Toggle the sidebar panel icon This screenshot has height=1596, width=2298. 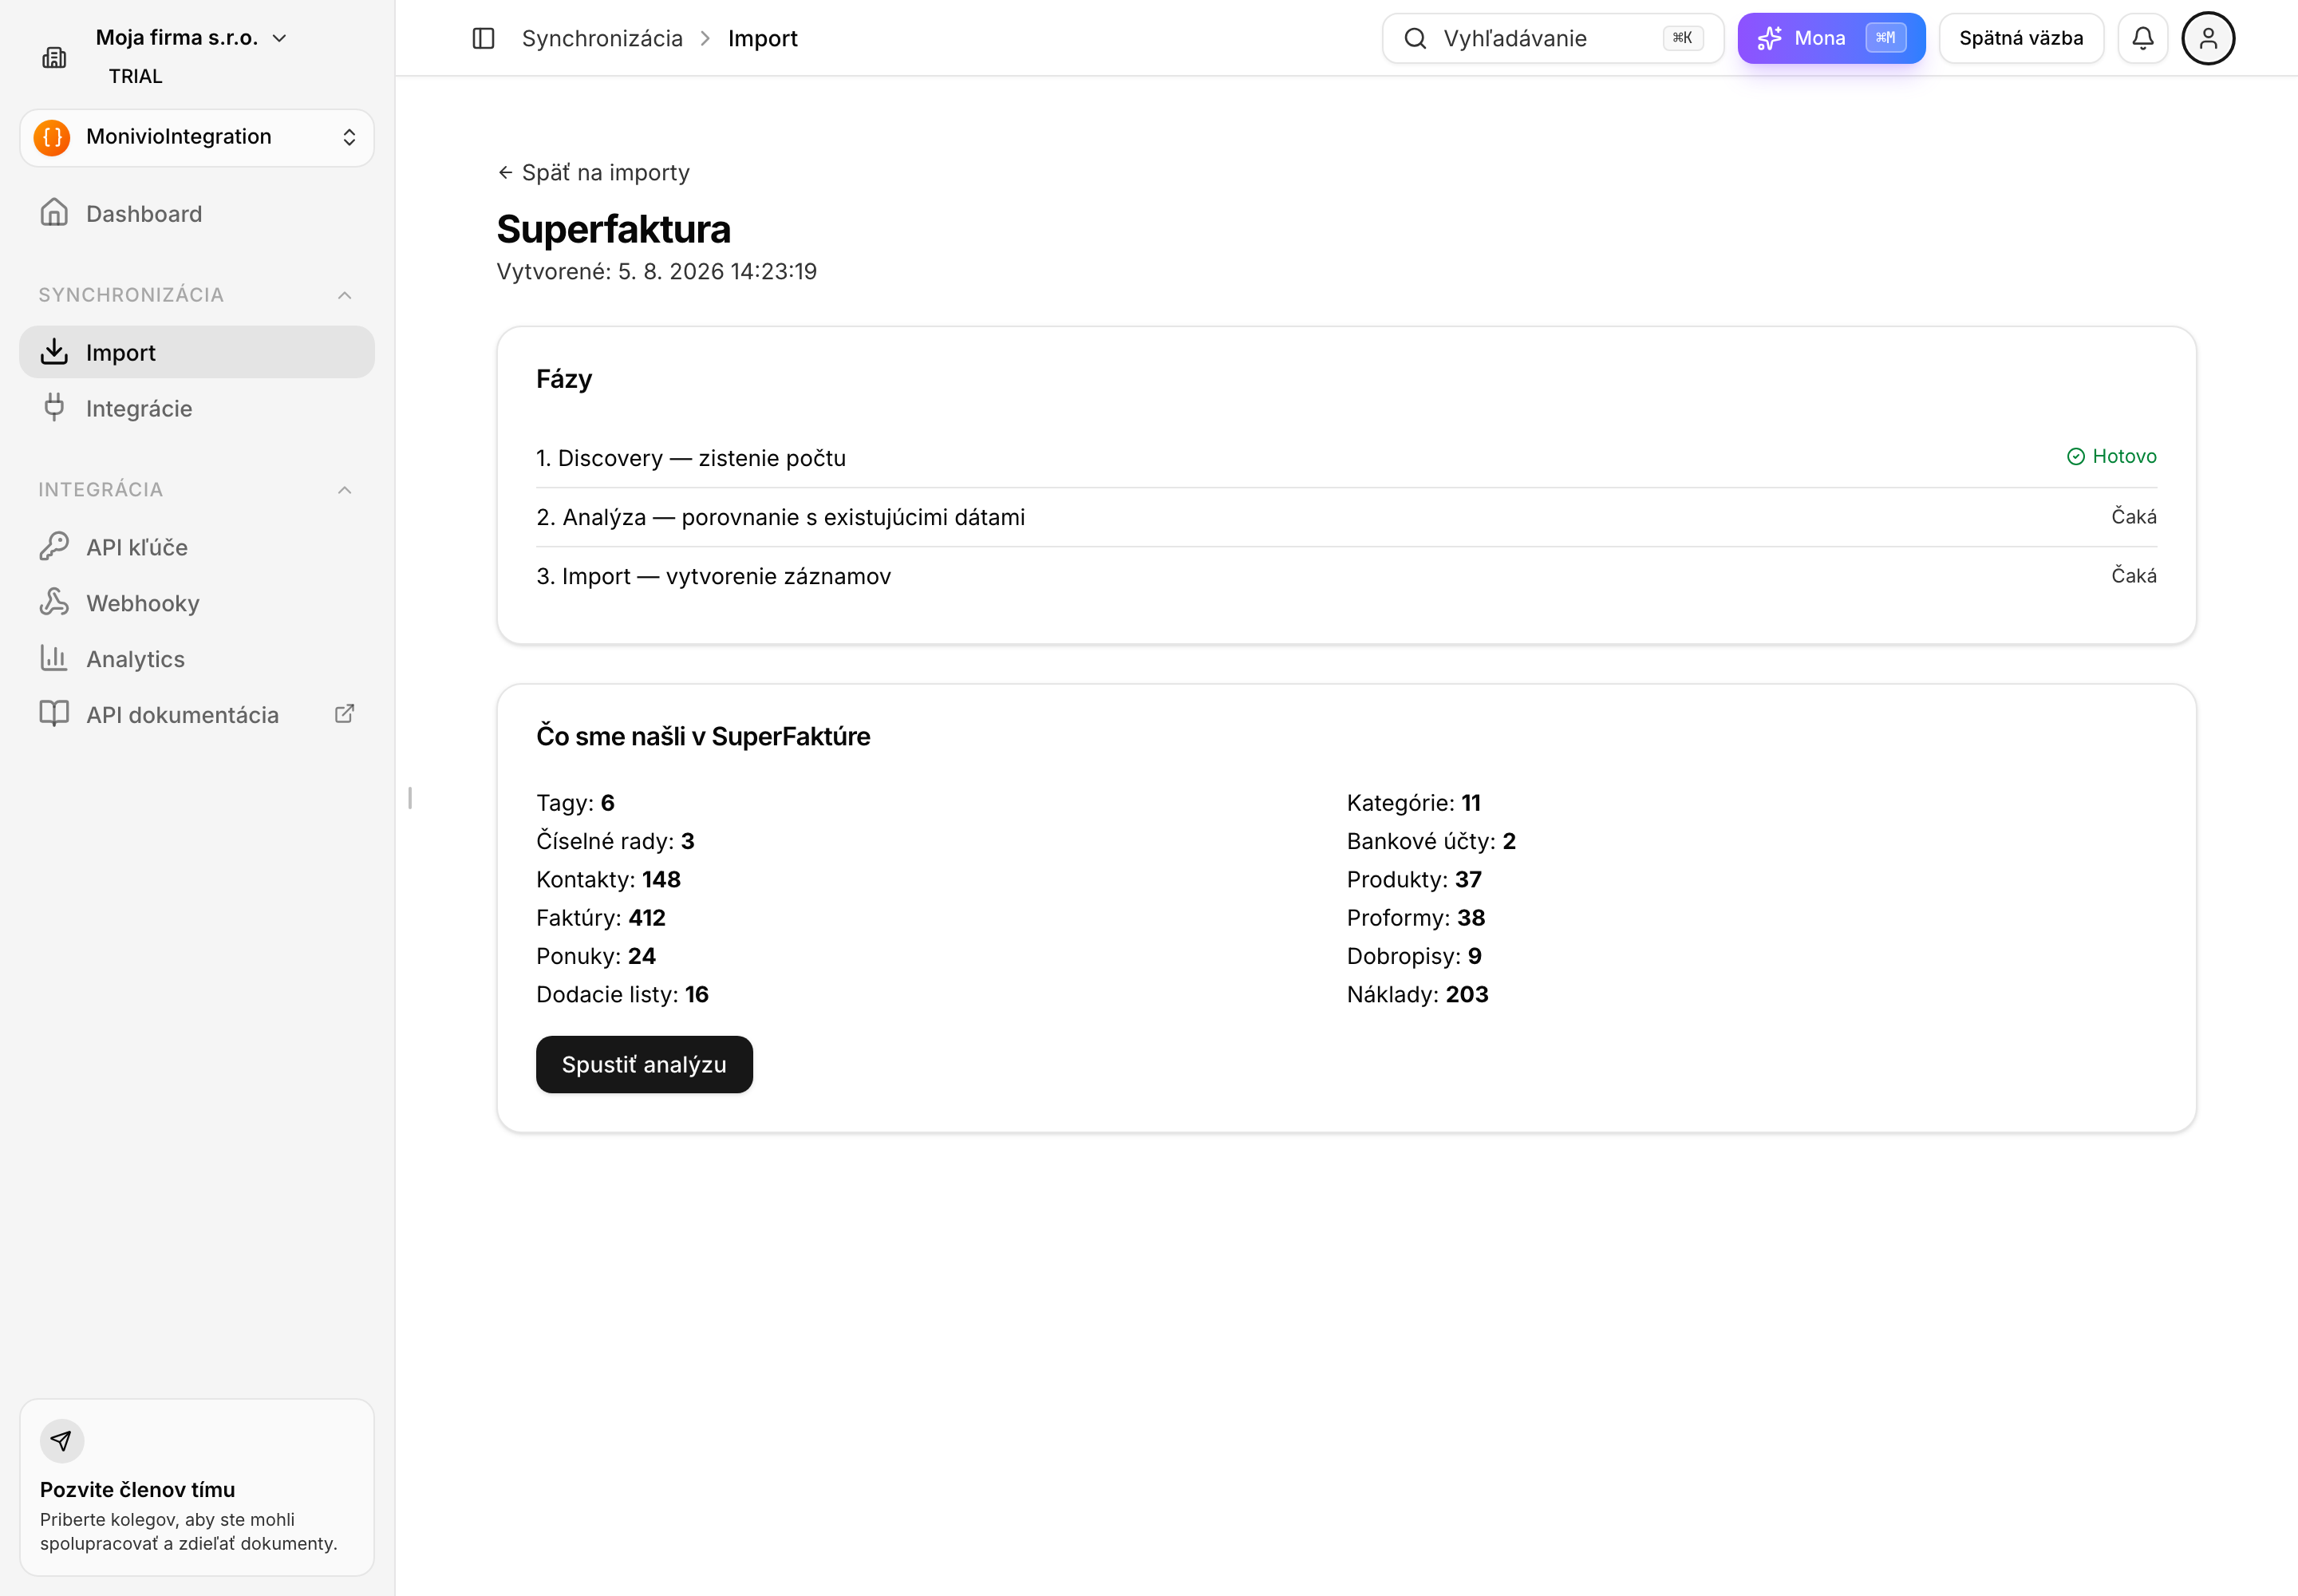click(483, 38)
